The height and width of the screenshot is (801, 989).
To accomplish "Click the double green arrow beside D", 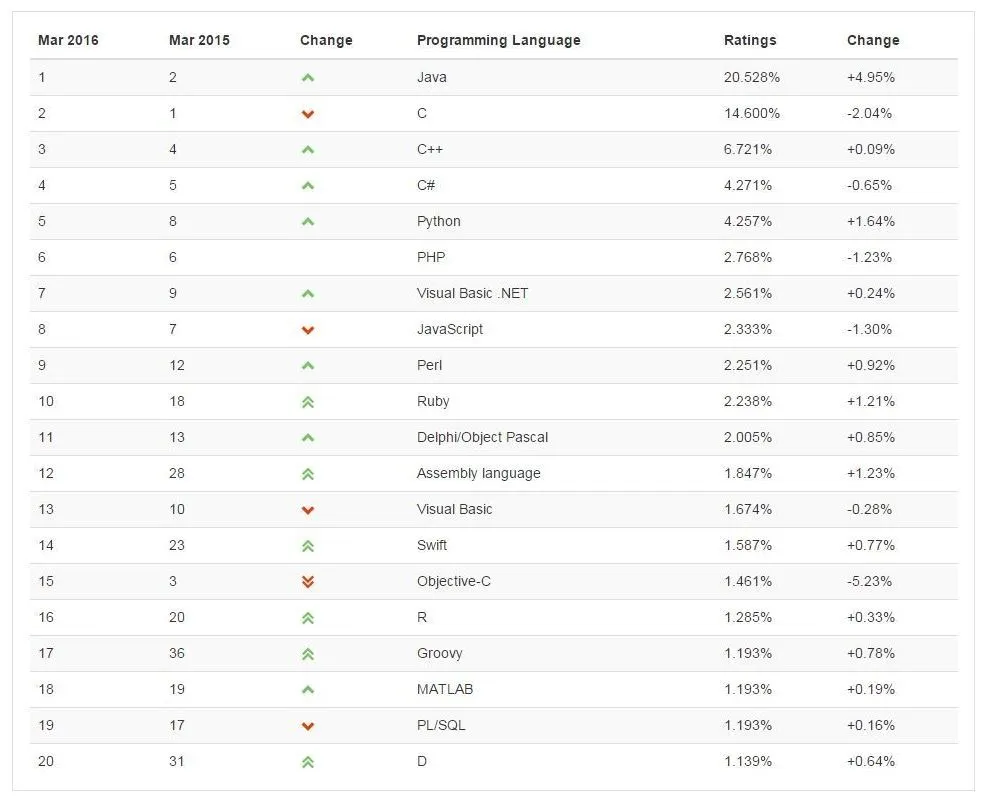I will coord(308,762).
